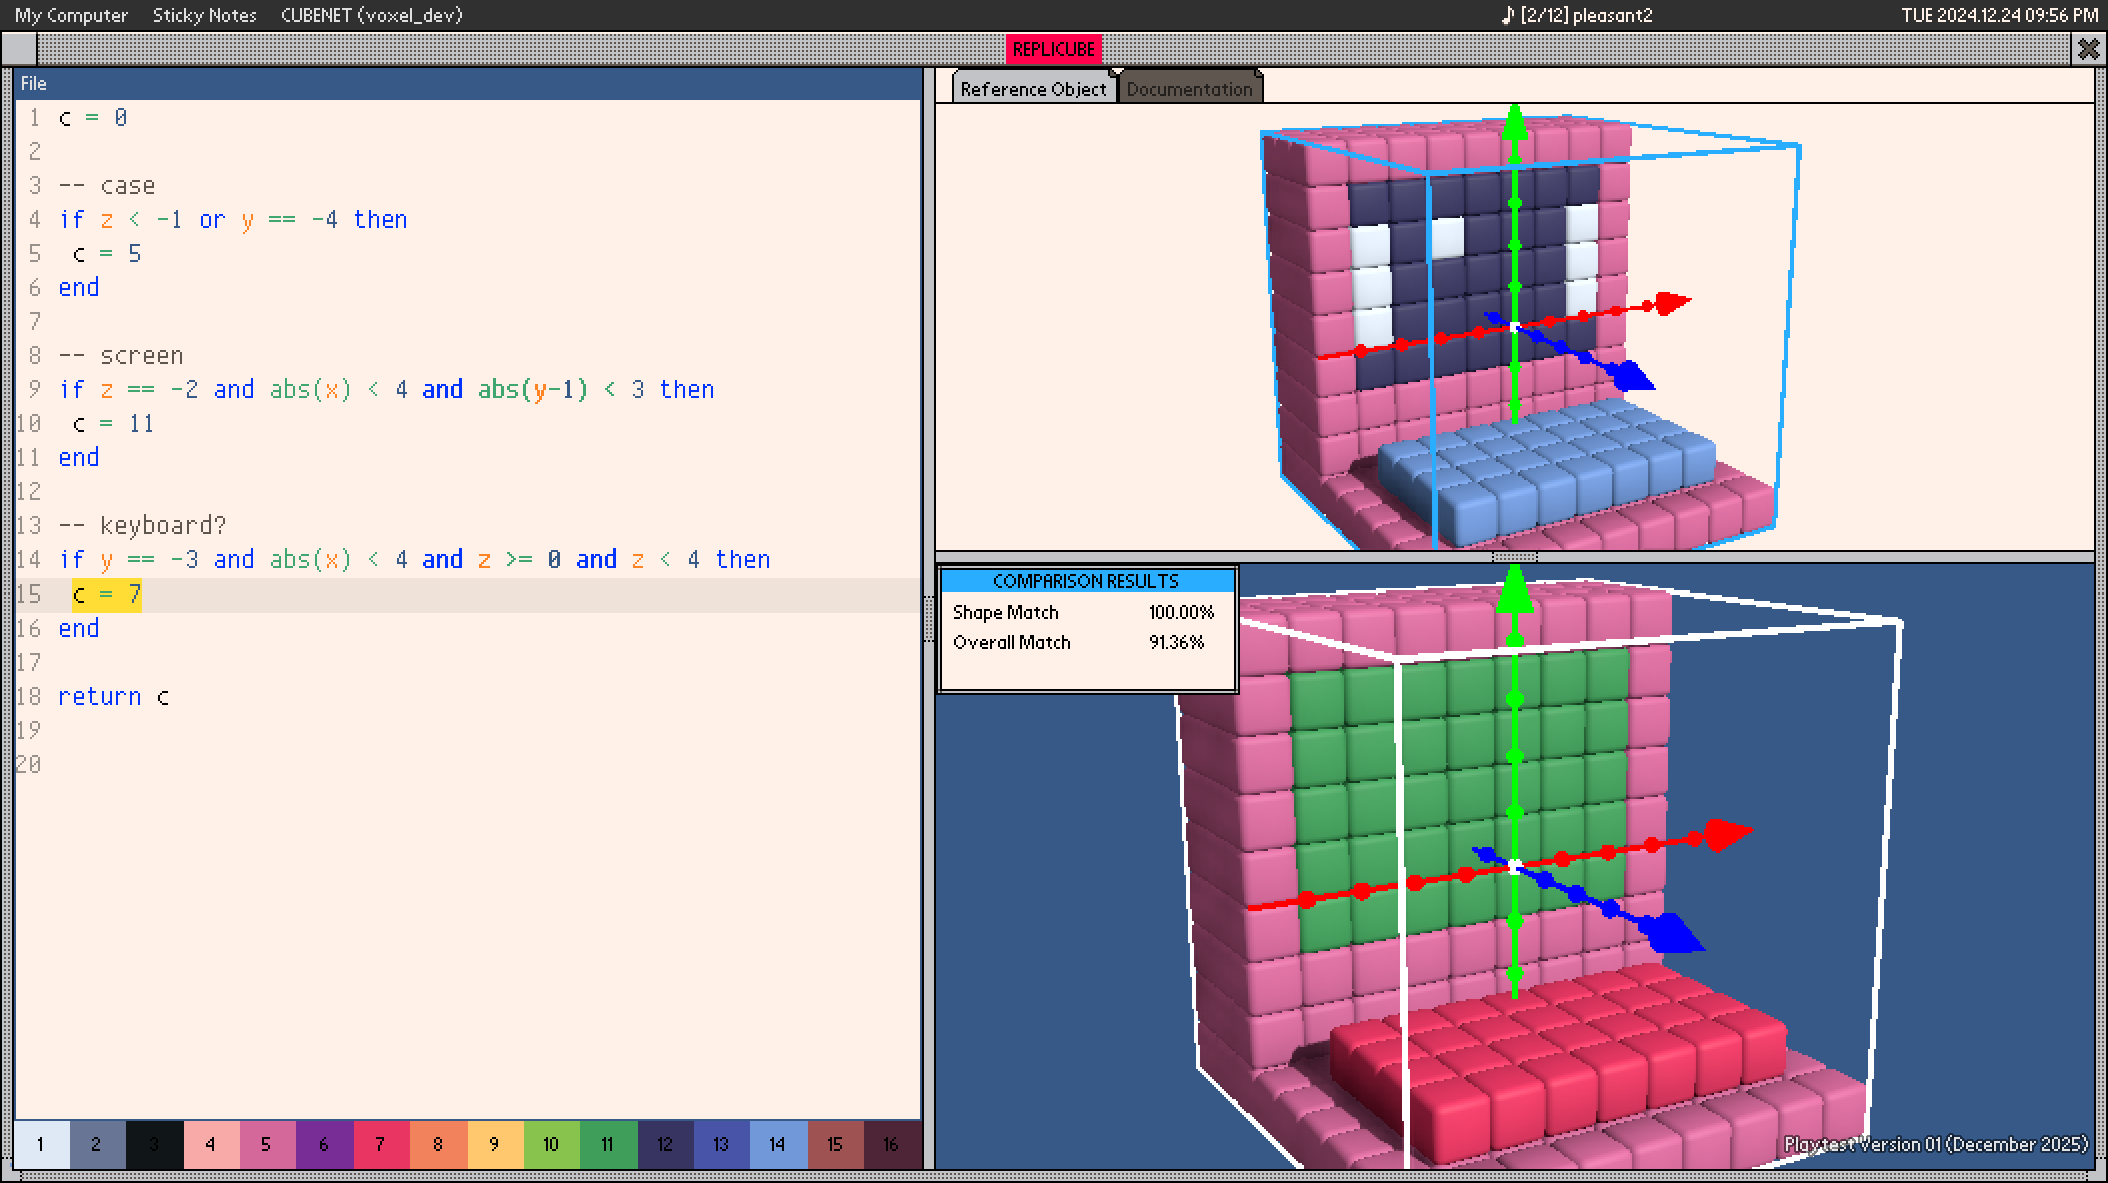Image resolution: width=2108 pixels, height=1183 pixels.
Task: Click the highlighted code line c = 7
Action: 106,595
